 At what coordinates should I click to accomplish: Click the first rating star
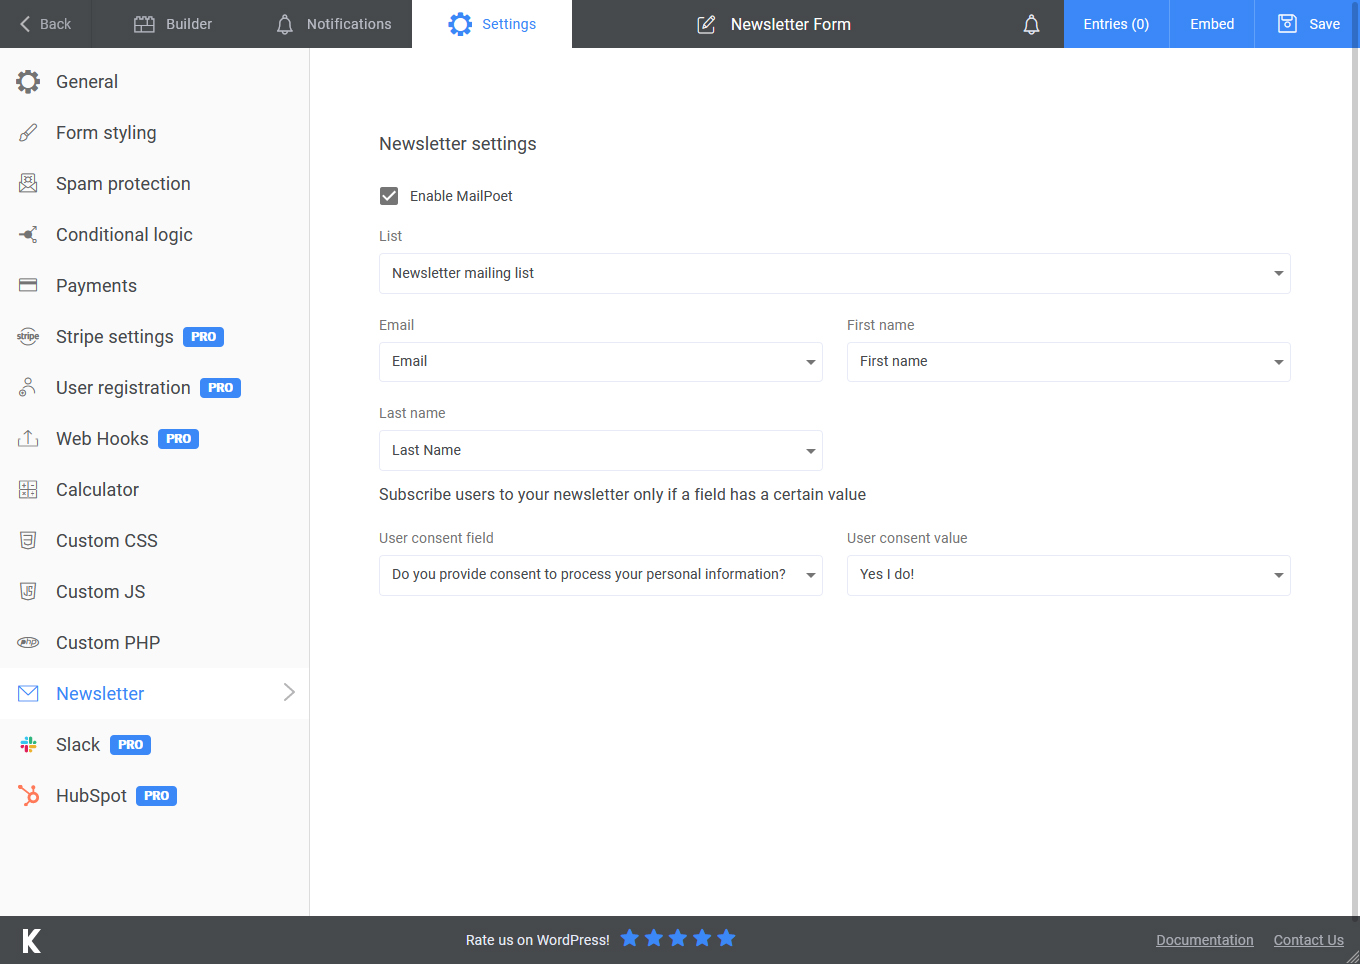coord(630,938)
